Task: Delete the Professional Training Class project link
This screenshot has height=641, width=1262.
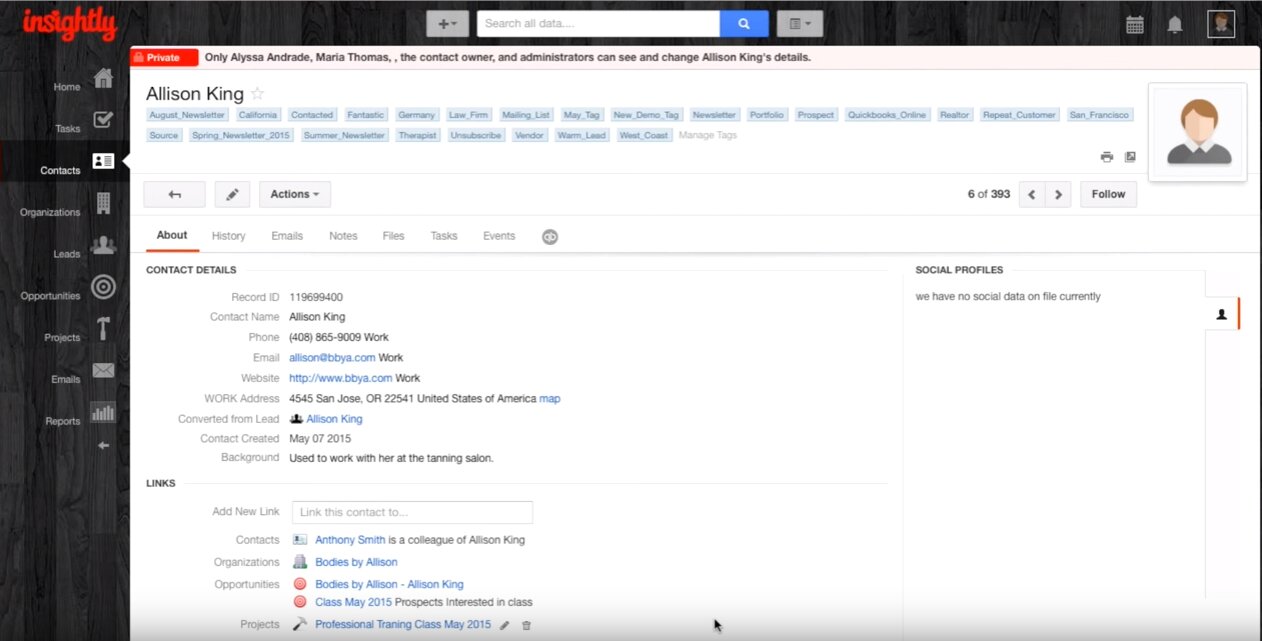Action: [527, 625]
